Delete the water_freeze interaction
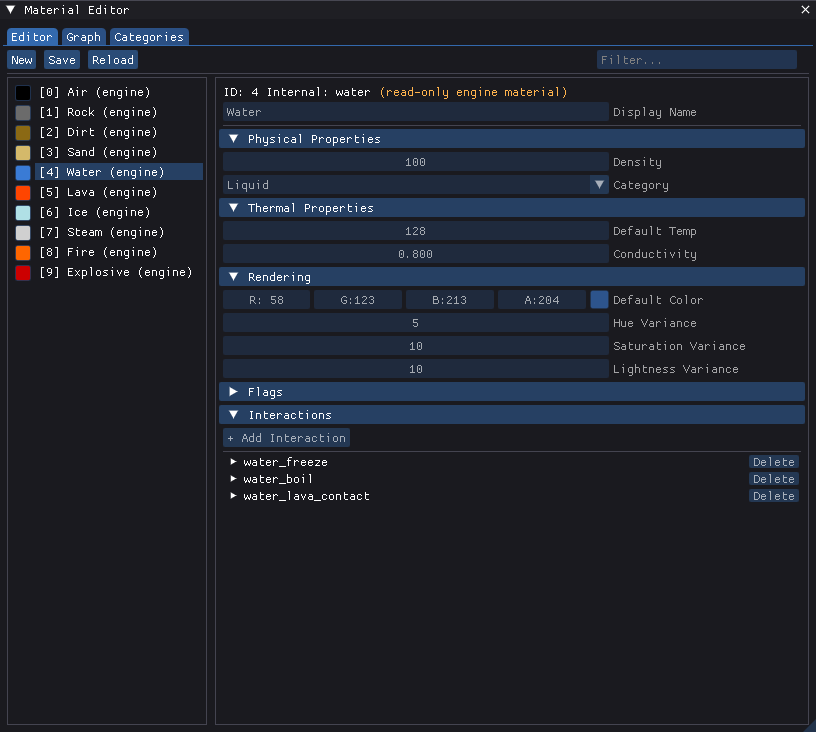816x732 pixels. (774, 462)
